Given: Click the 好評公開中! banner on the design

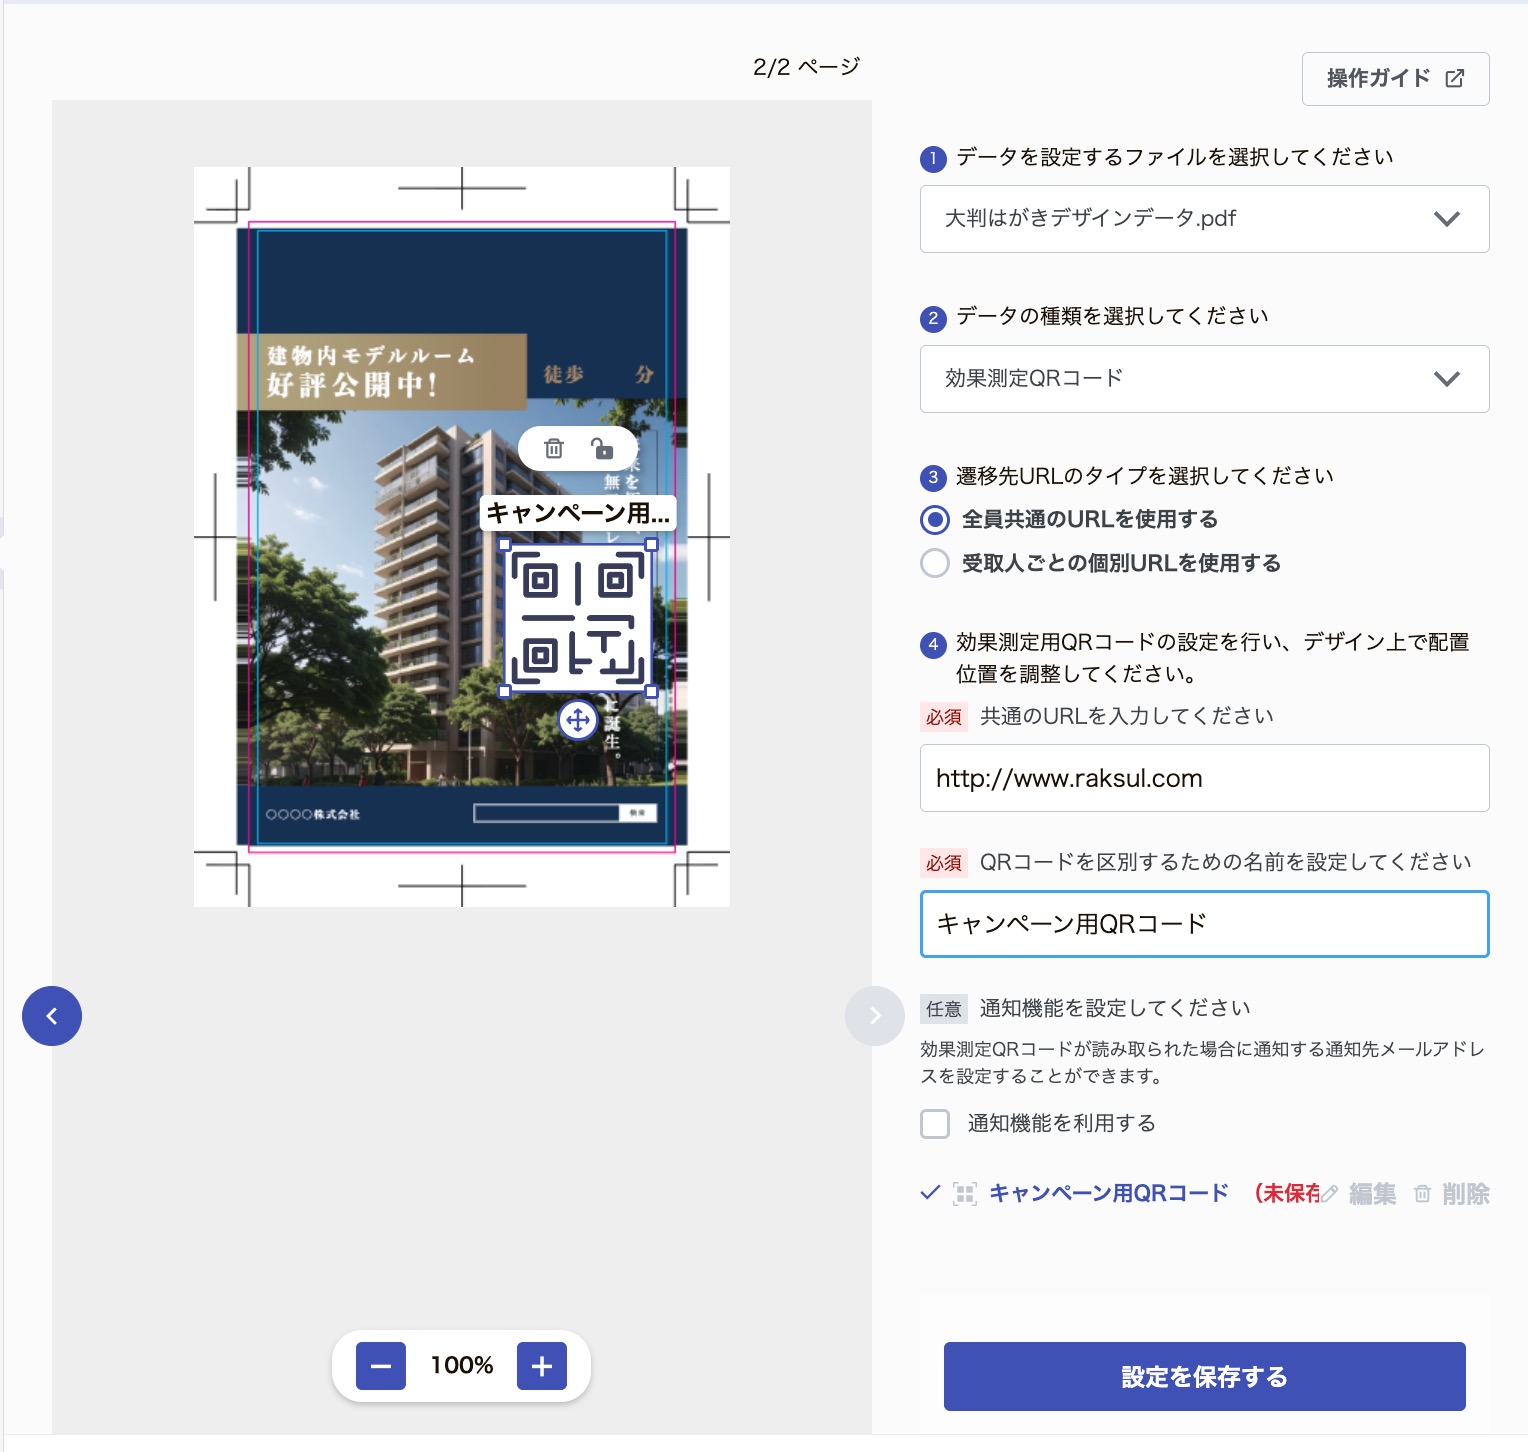Looking at the screenshot, I should [352, 384].
